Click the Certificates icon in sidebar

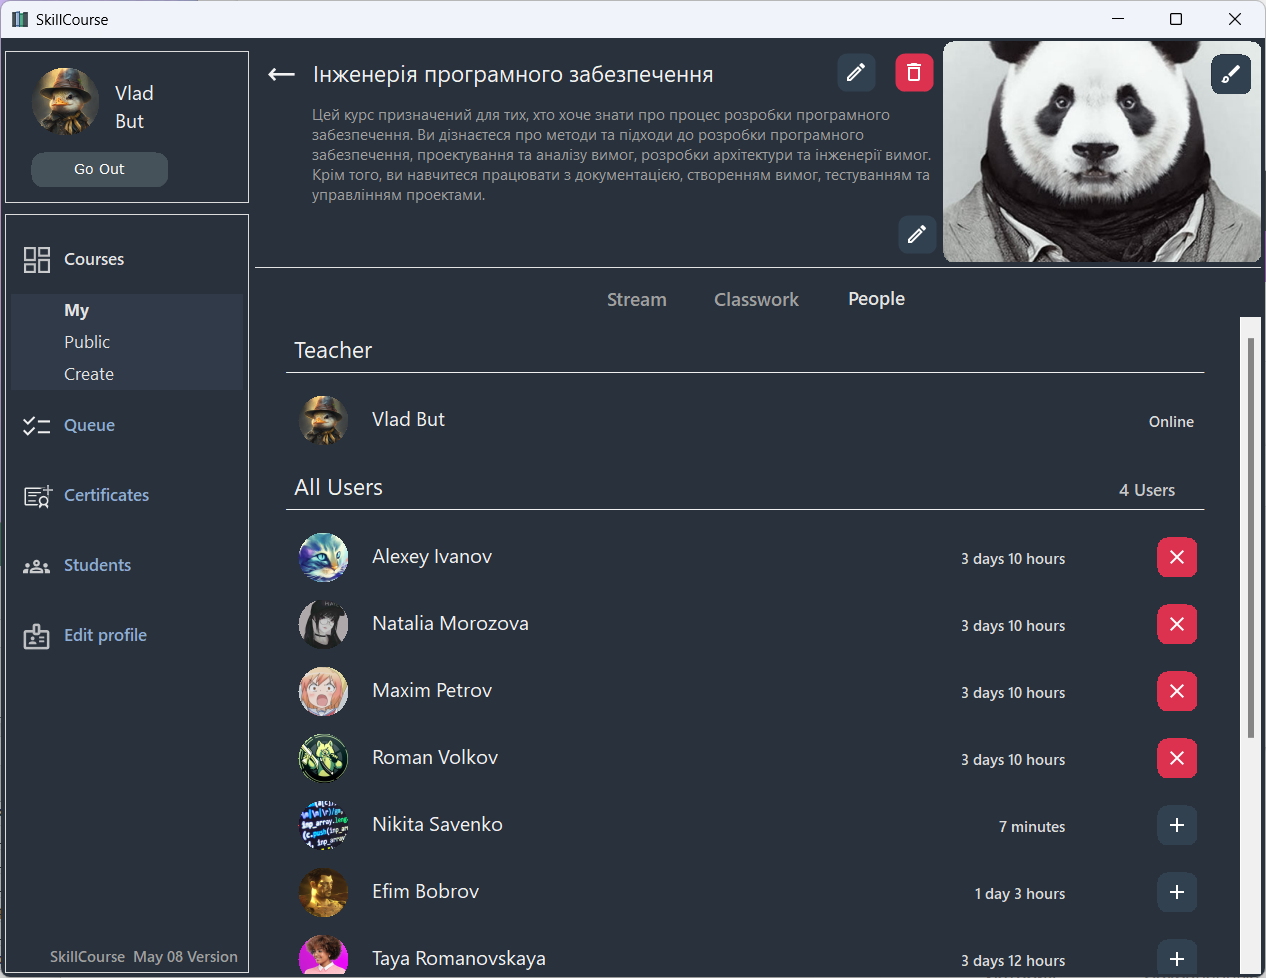click(37, 496)
